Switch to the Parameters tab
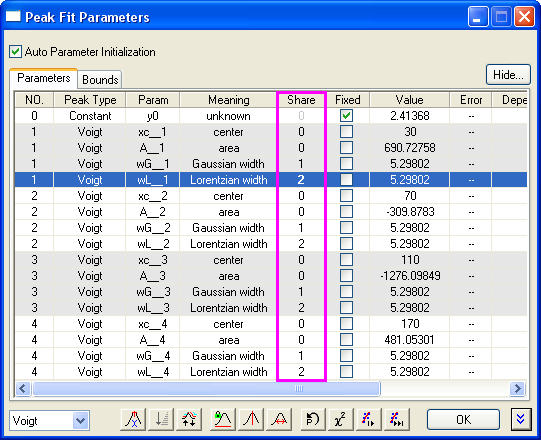541x440 pixels. coord(43,78)
